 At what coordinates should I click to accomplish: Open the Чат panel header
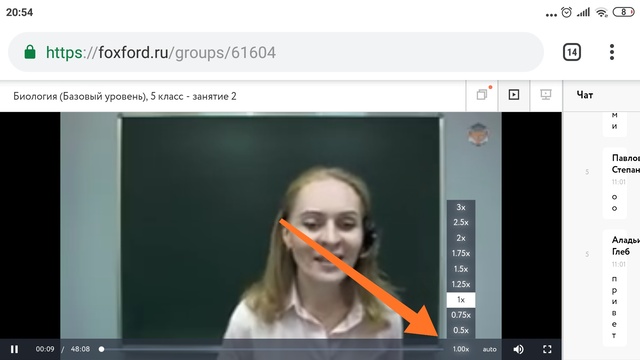pyautogui.click(x=585, y=95)
